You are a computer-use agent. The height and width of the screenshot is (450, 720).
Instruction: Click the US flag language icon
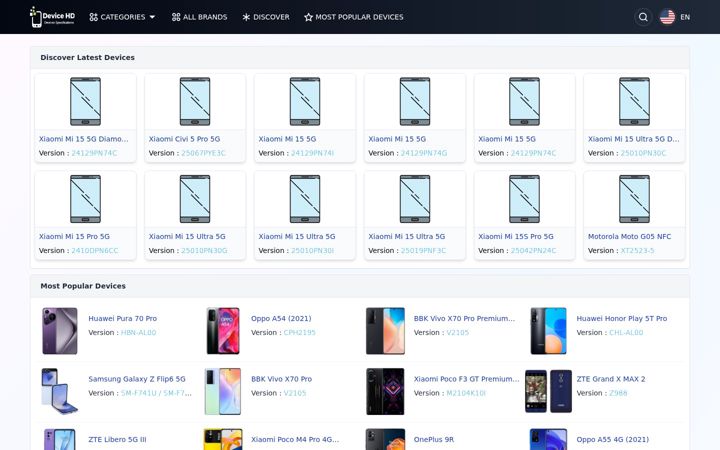pos(667,17)
